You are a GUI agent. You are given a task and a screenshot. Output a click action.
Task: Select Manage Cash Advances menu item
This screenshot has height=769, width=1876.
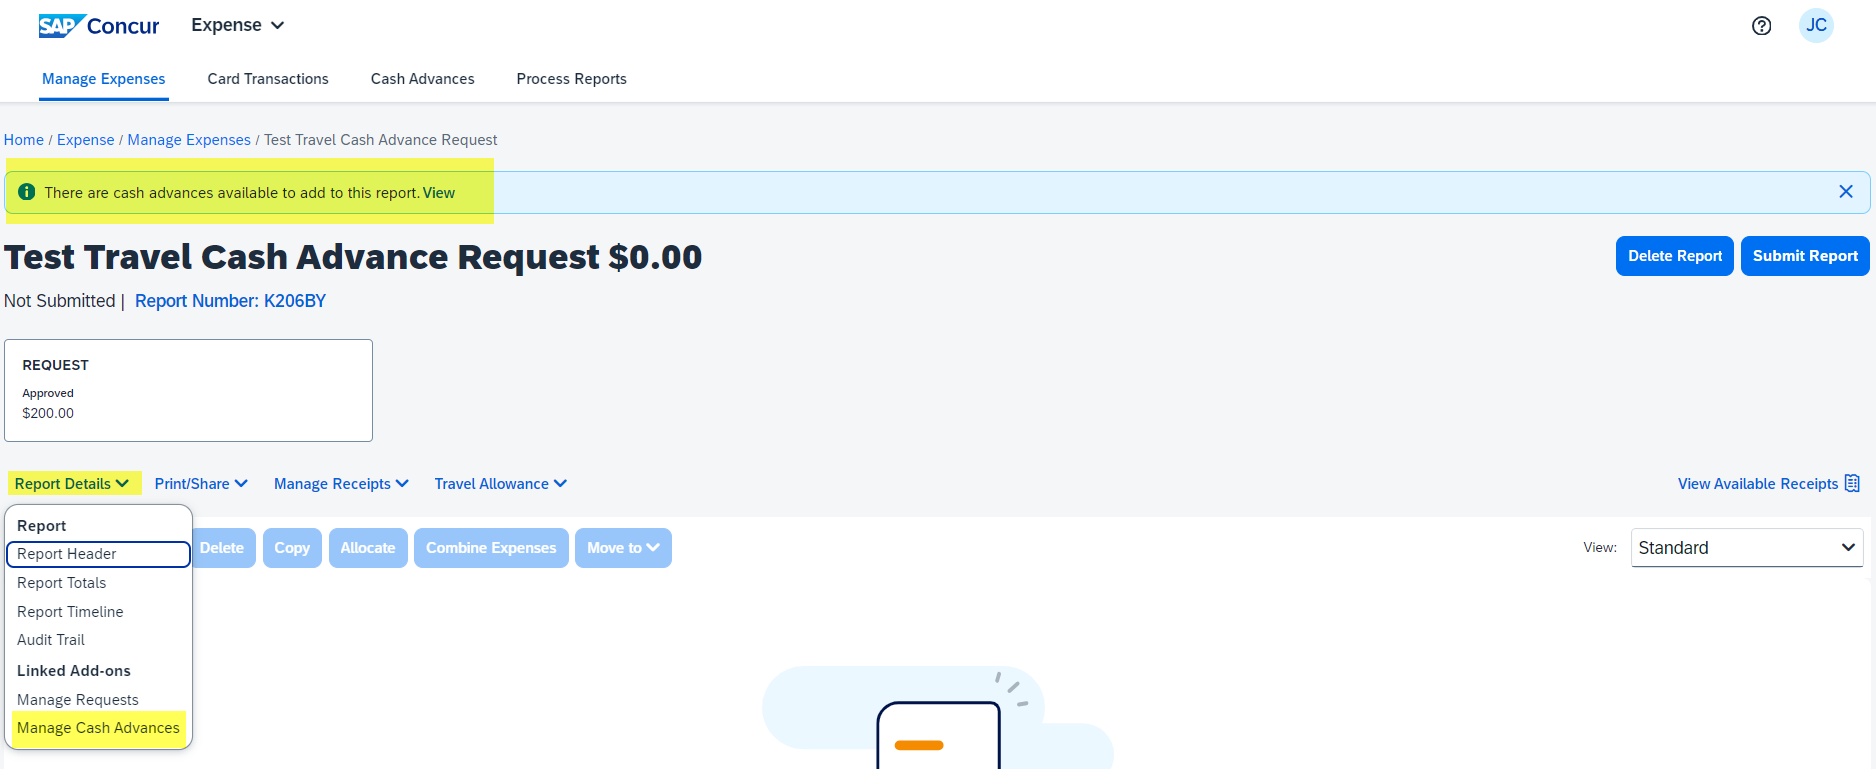[x=98, y=728]
